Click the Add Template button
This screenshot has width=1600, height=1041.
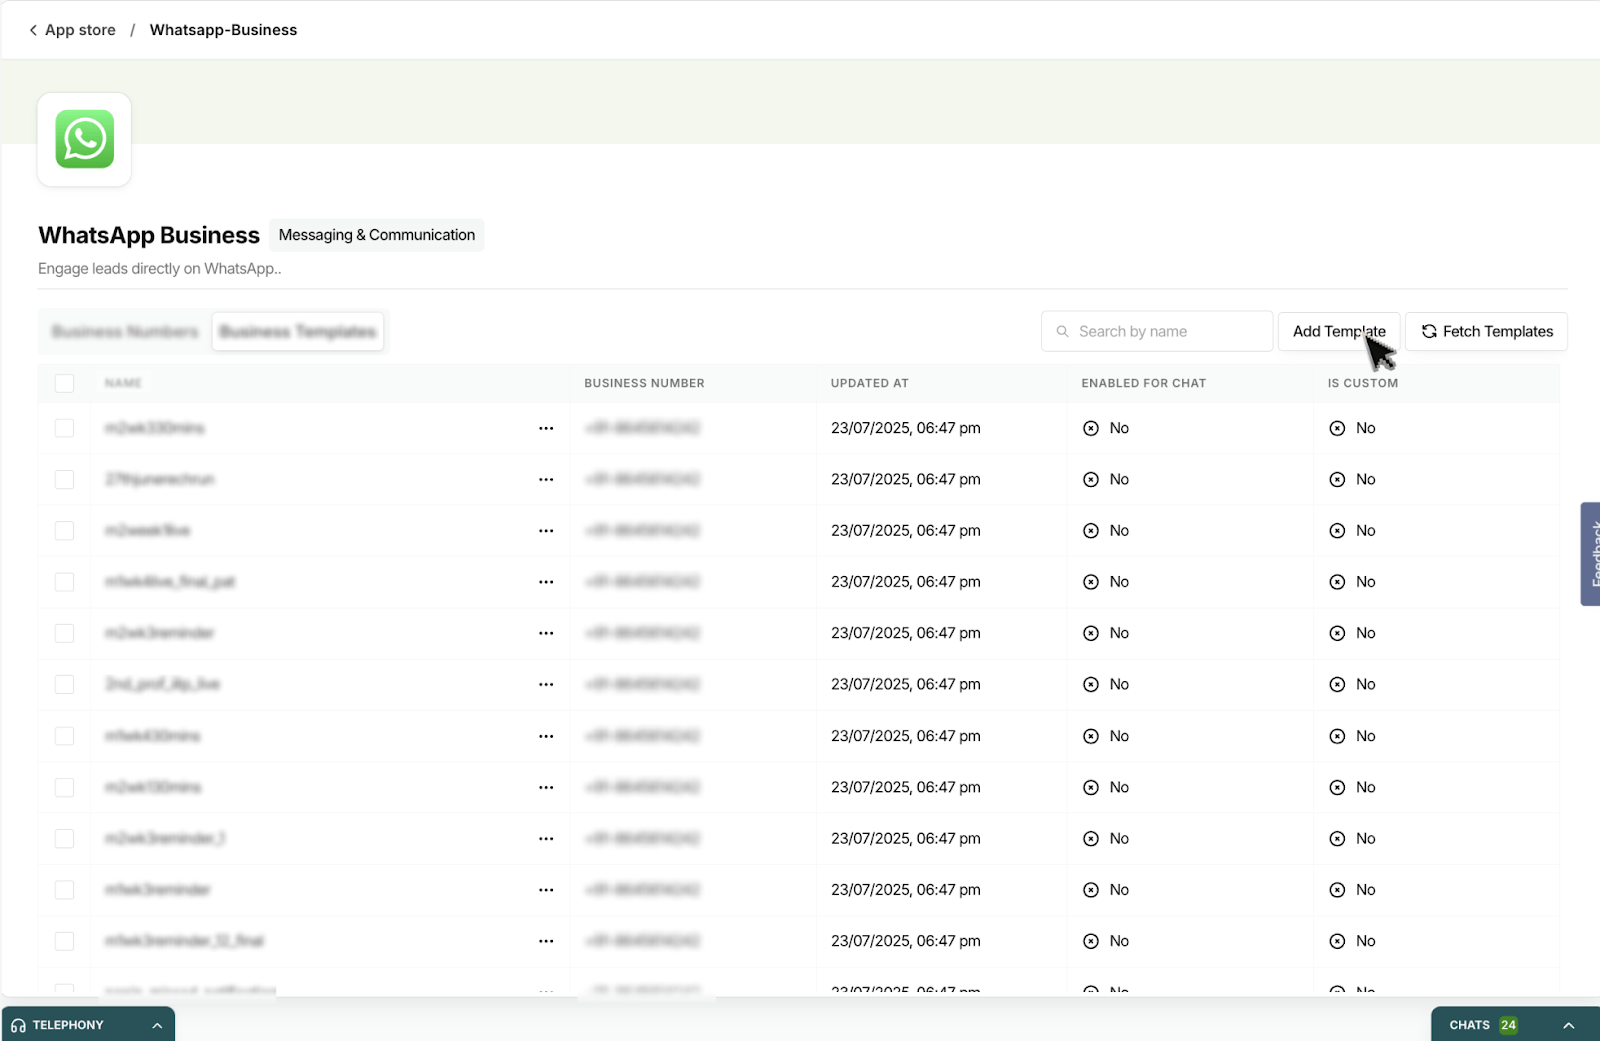tap(1338, 331)
